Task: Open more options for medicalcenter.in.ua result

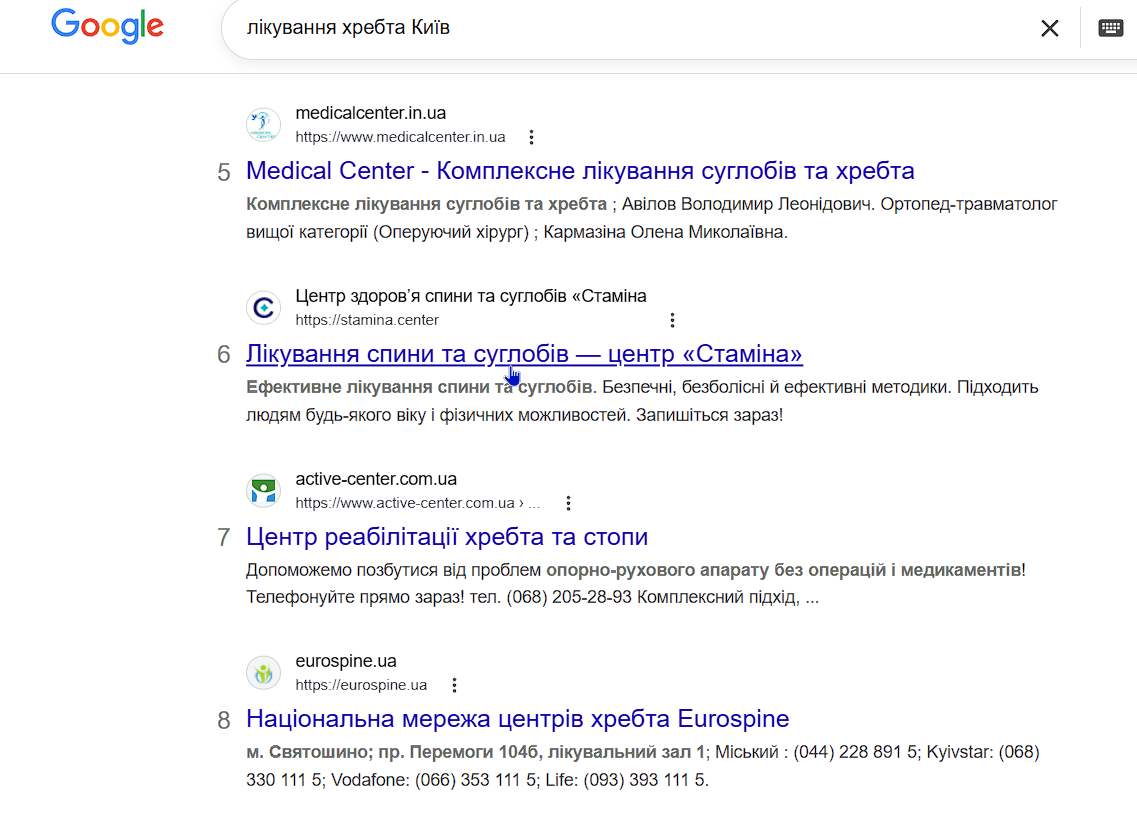Action: click(532, 137)
